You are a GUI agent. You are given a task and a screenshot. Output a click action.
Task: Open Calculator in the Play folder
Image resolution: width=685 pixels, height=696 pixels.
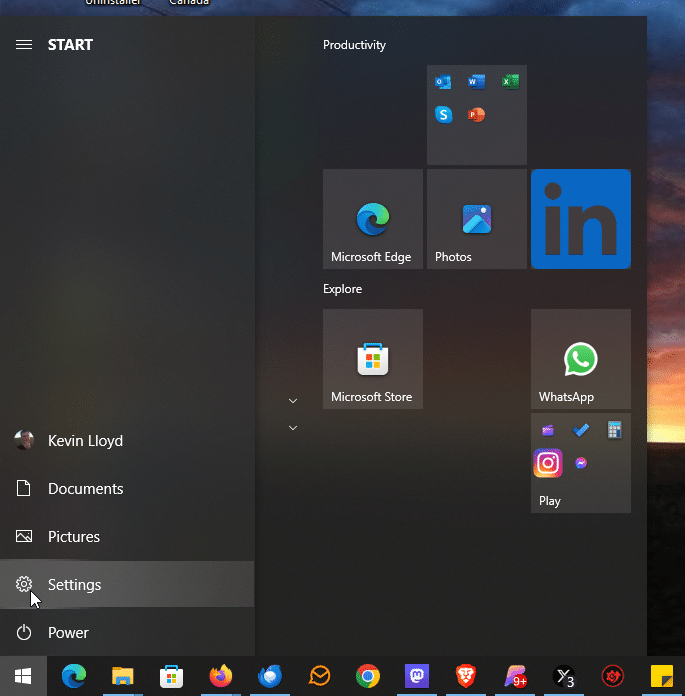point(614,430)
